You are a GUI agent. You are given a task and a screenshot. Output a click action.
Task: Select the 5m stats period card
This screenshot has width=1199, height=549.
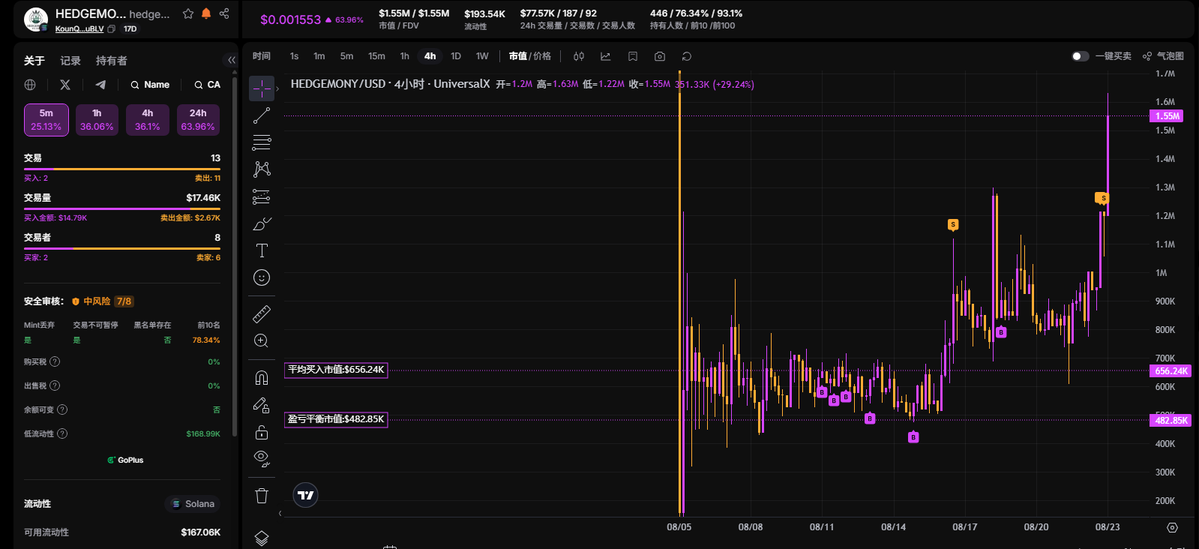pos(46,120)
